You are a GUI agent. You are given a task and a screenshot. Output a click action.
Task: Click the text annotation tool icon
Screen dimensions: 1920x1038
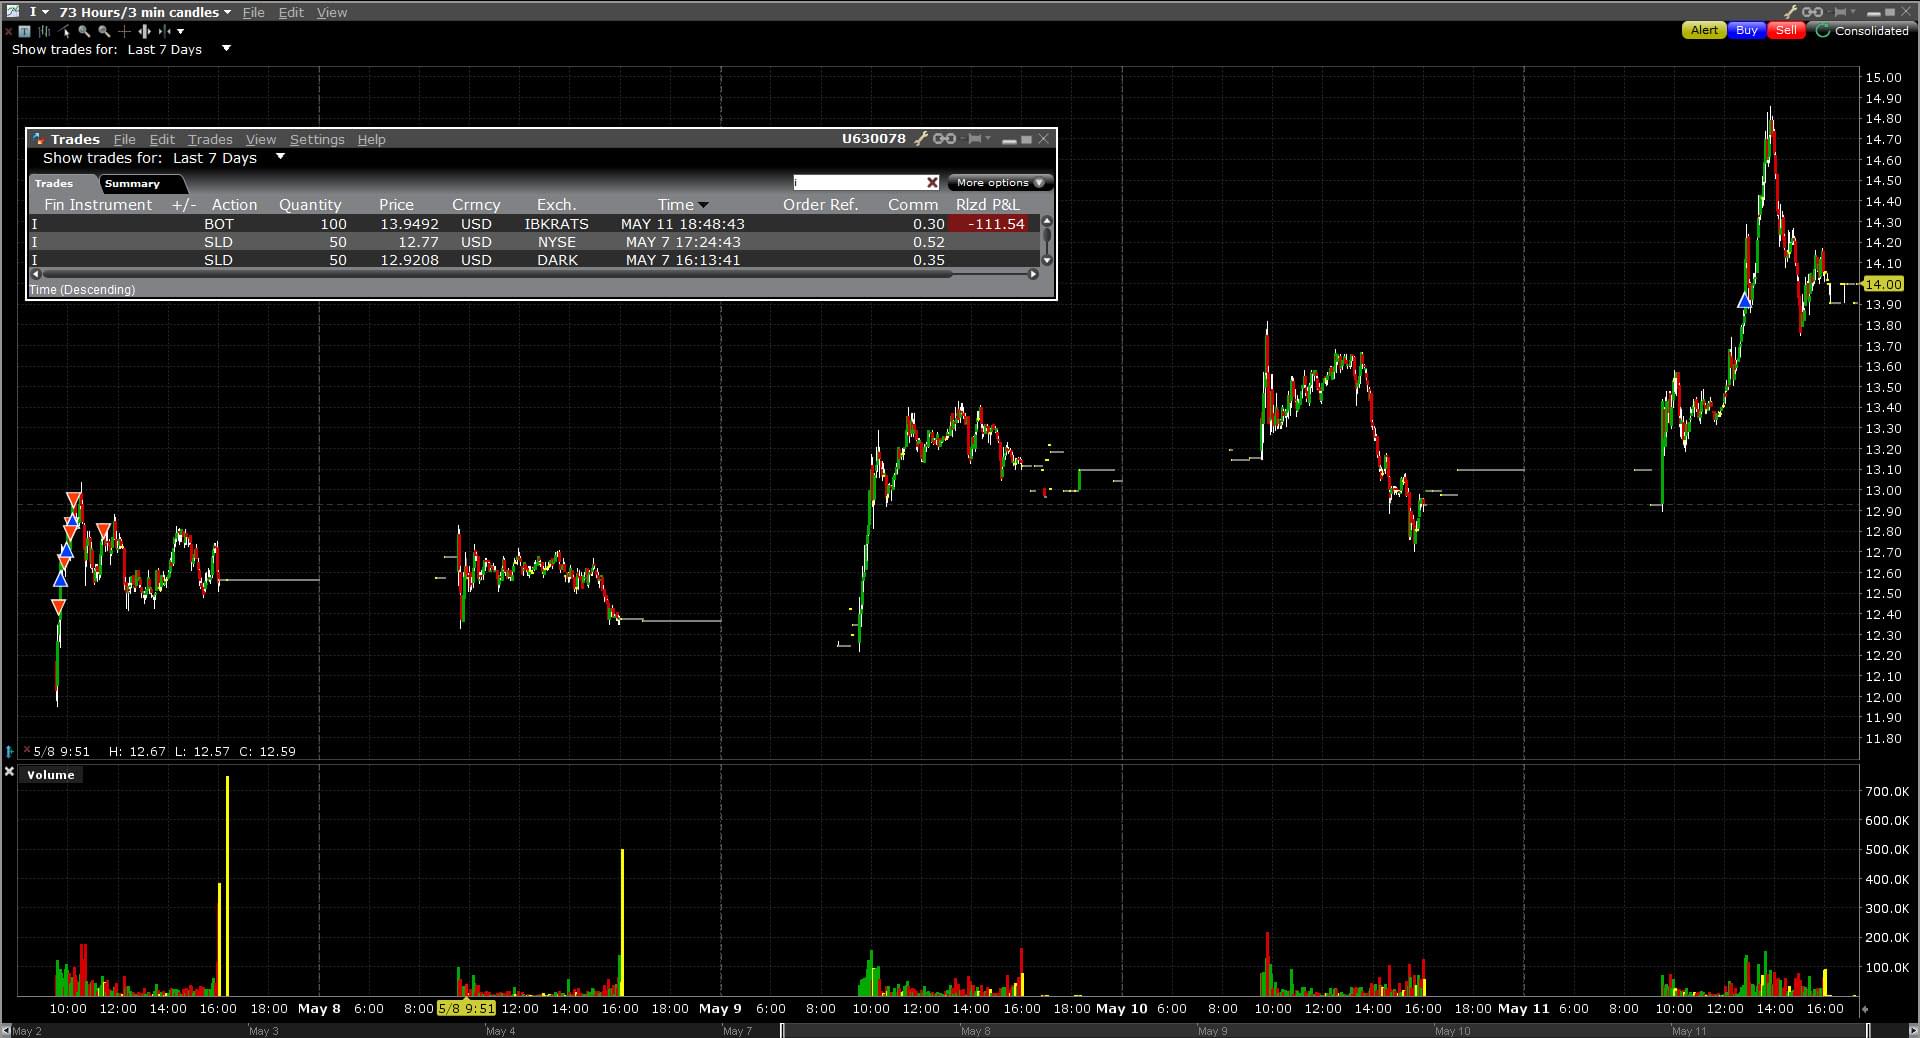click(25, 31)
